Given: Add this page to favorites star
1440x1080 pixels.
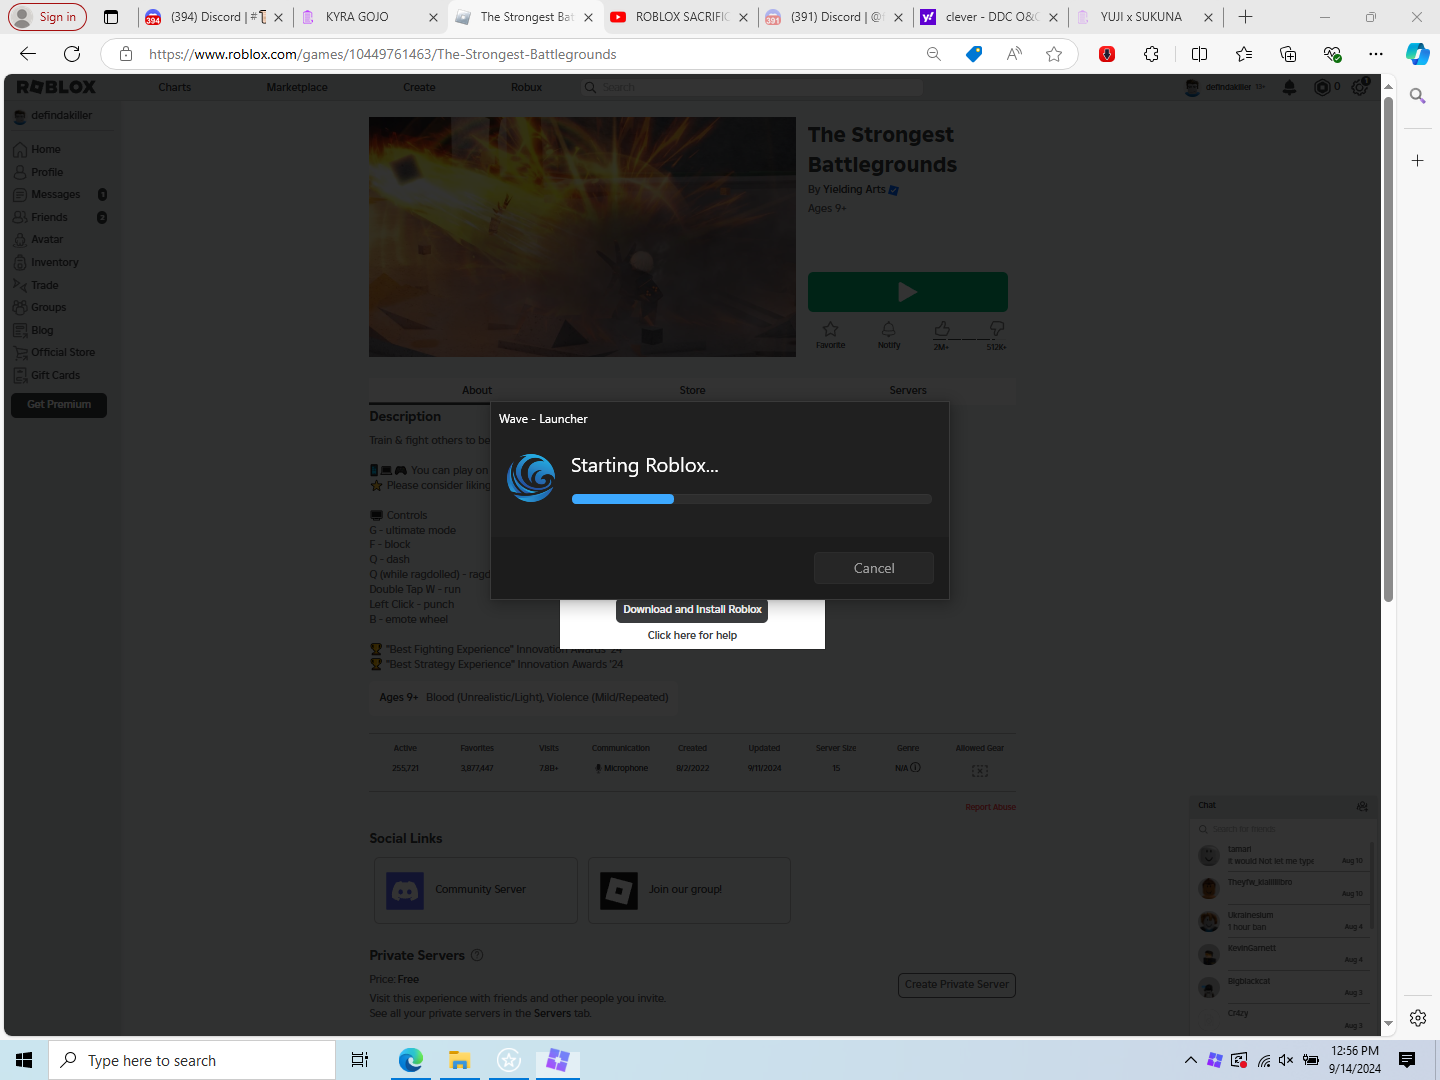Looking at the screenshot, I should [x=1054, y=54].
